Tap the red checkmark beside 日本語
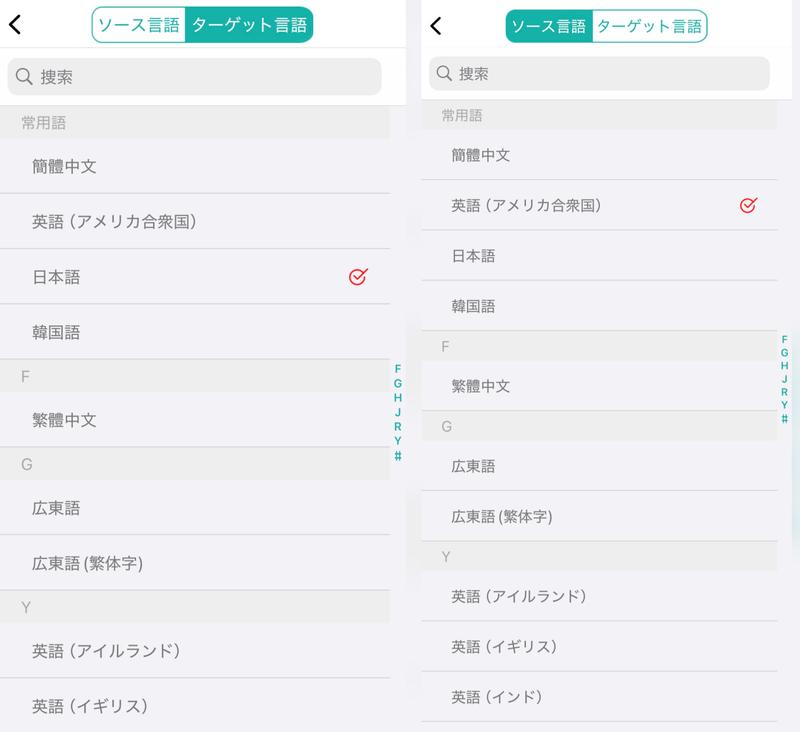800x732 pixels. tap(357, 277)
